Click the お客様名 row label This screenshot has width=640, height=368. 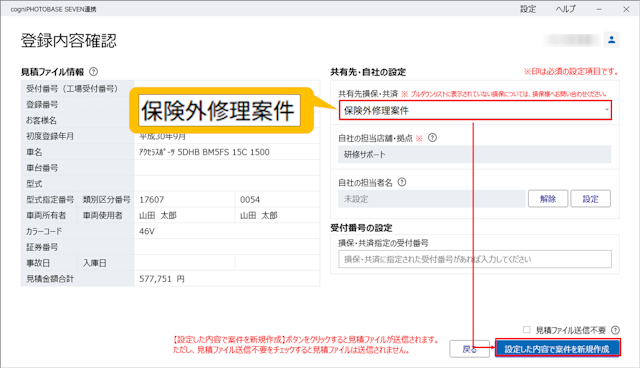click(41, 120)
